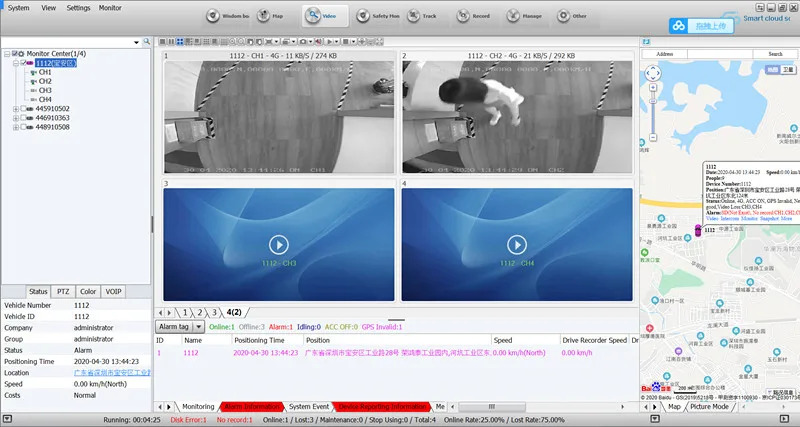Play the 1112 - CH4 video pane
The width and height of the screenshot is (800, 427).
pyautogui.click(x=517, y=245)
